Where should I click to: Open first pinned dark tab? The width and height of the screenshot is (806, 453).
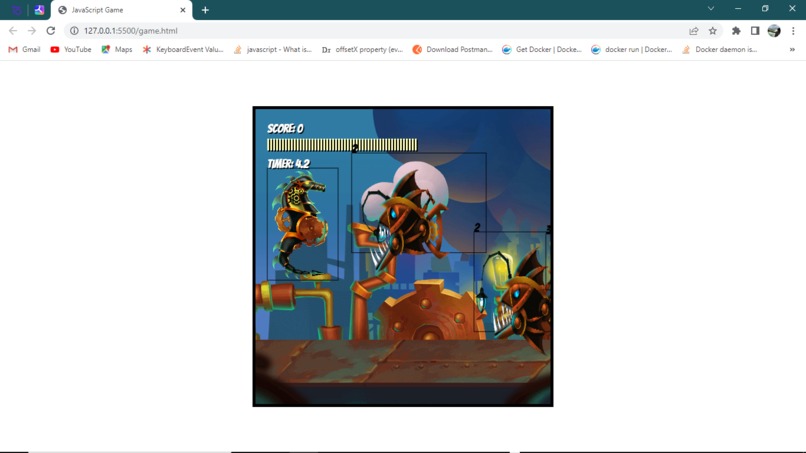(16, 10)
